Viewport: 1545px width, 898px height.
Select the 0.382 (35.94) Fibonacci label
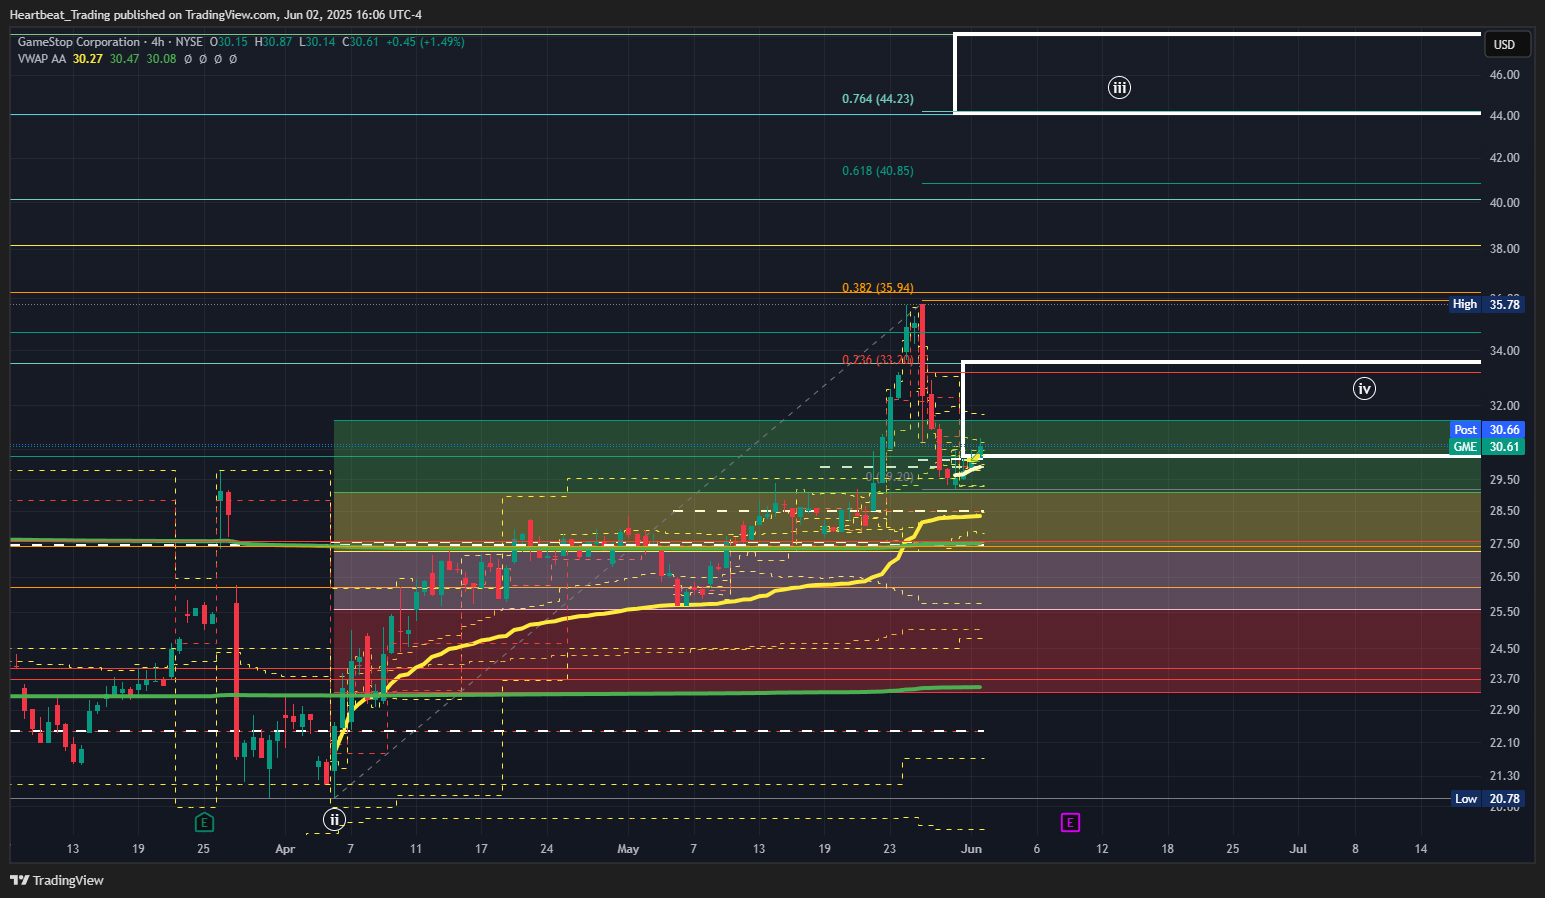pos(877,288)
